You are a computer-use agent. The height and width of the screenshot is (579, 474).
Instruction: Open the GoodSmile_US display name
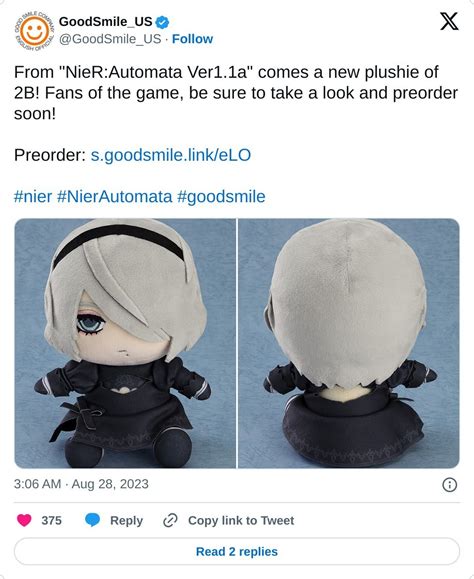click(106, 22)
